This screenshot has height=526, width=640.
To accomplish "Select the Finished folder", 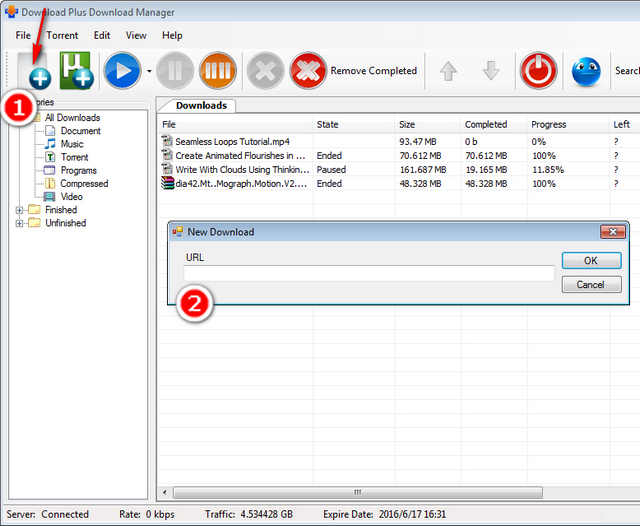I will (61, 210).
